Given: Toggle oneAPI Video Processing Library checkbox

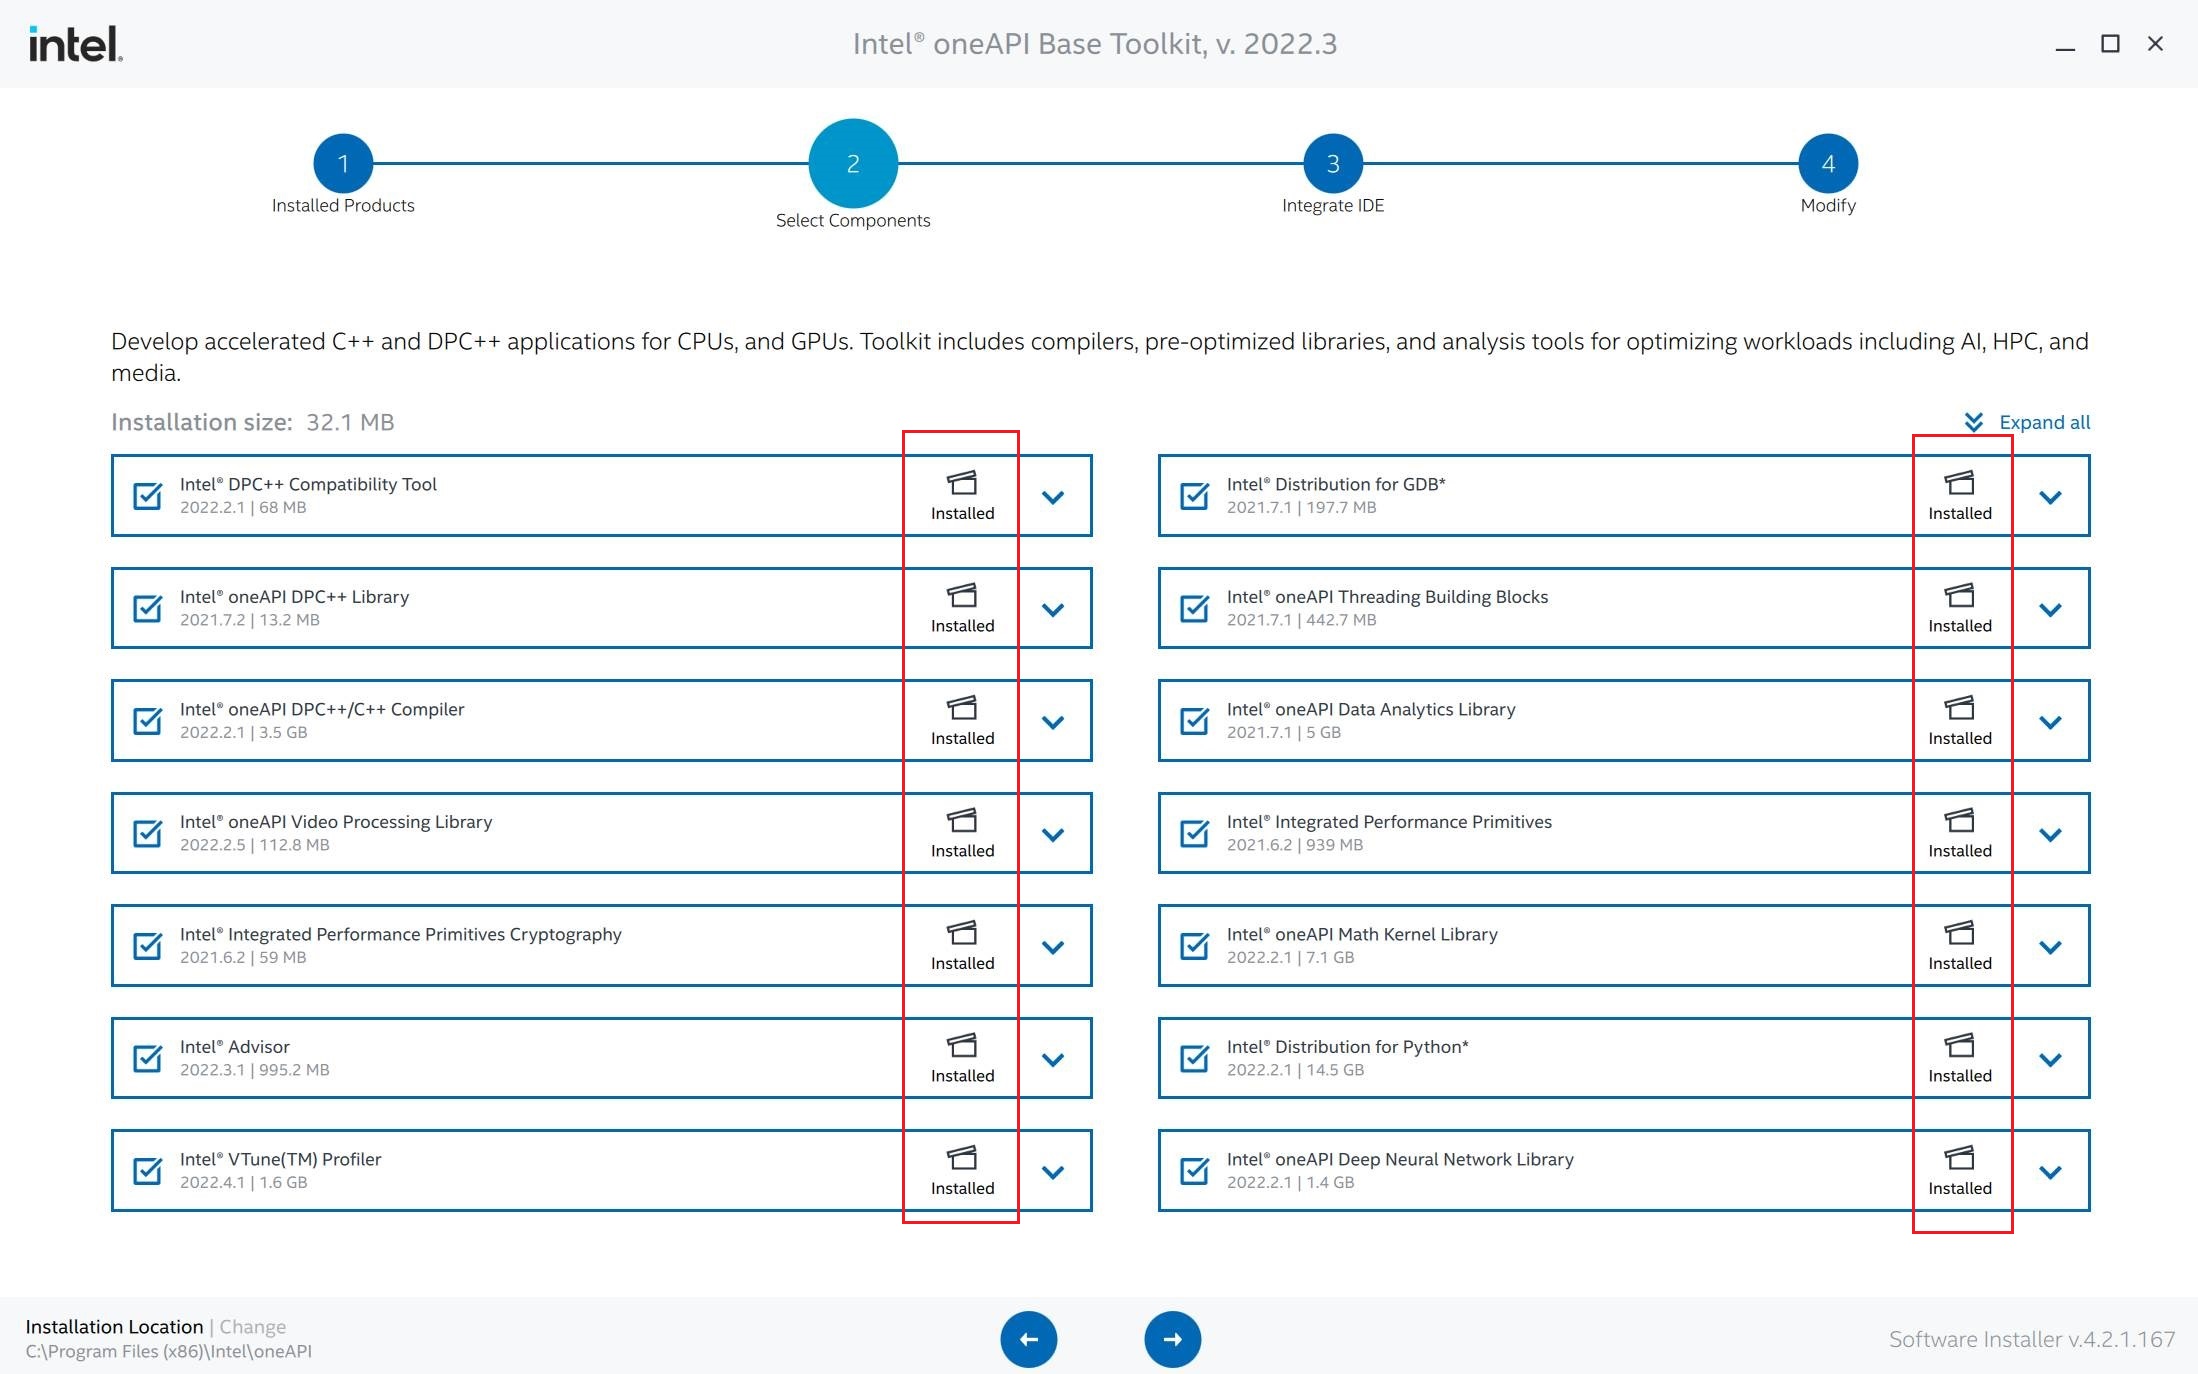Looking at the screenshot, I should pyautogui.click(x=148, y=833).
